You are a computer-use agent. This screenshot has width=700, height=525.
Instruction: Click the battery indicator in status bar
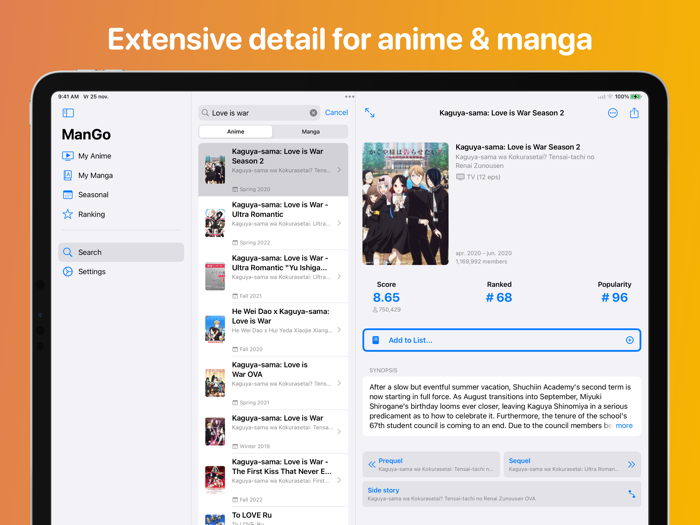point(636,96)
